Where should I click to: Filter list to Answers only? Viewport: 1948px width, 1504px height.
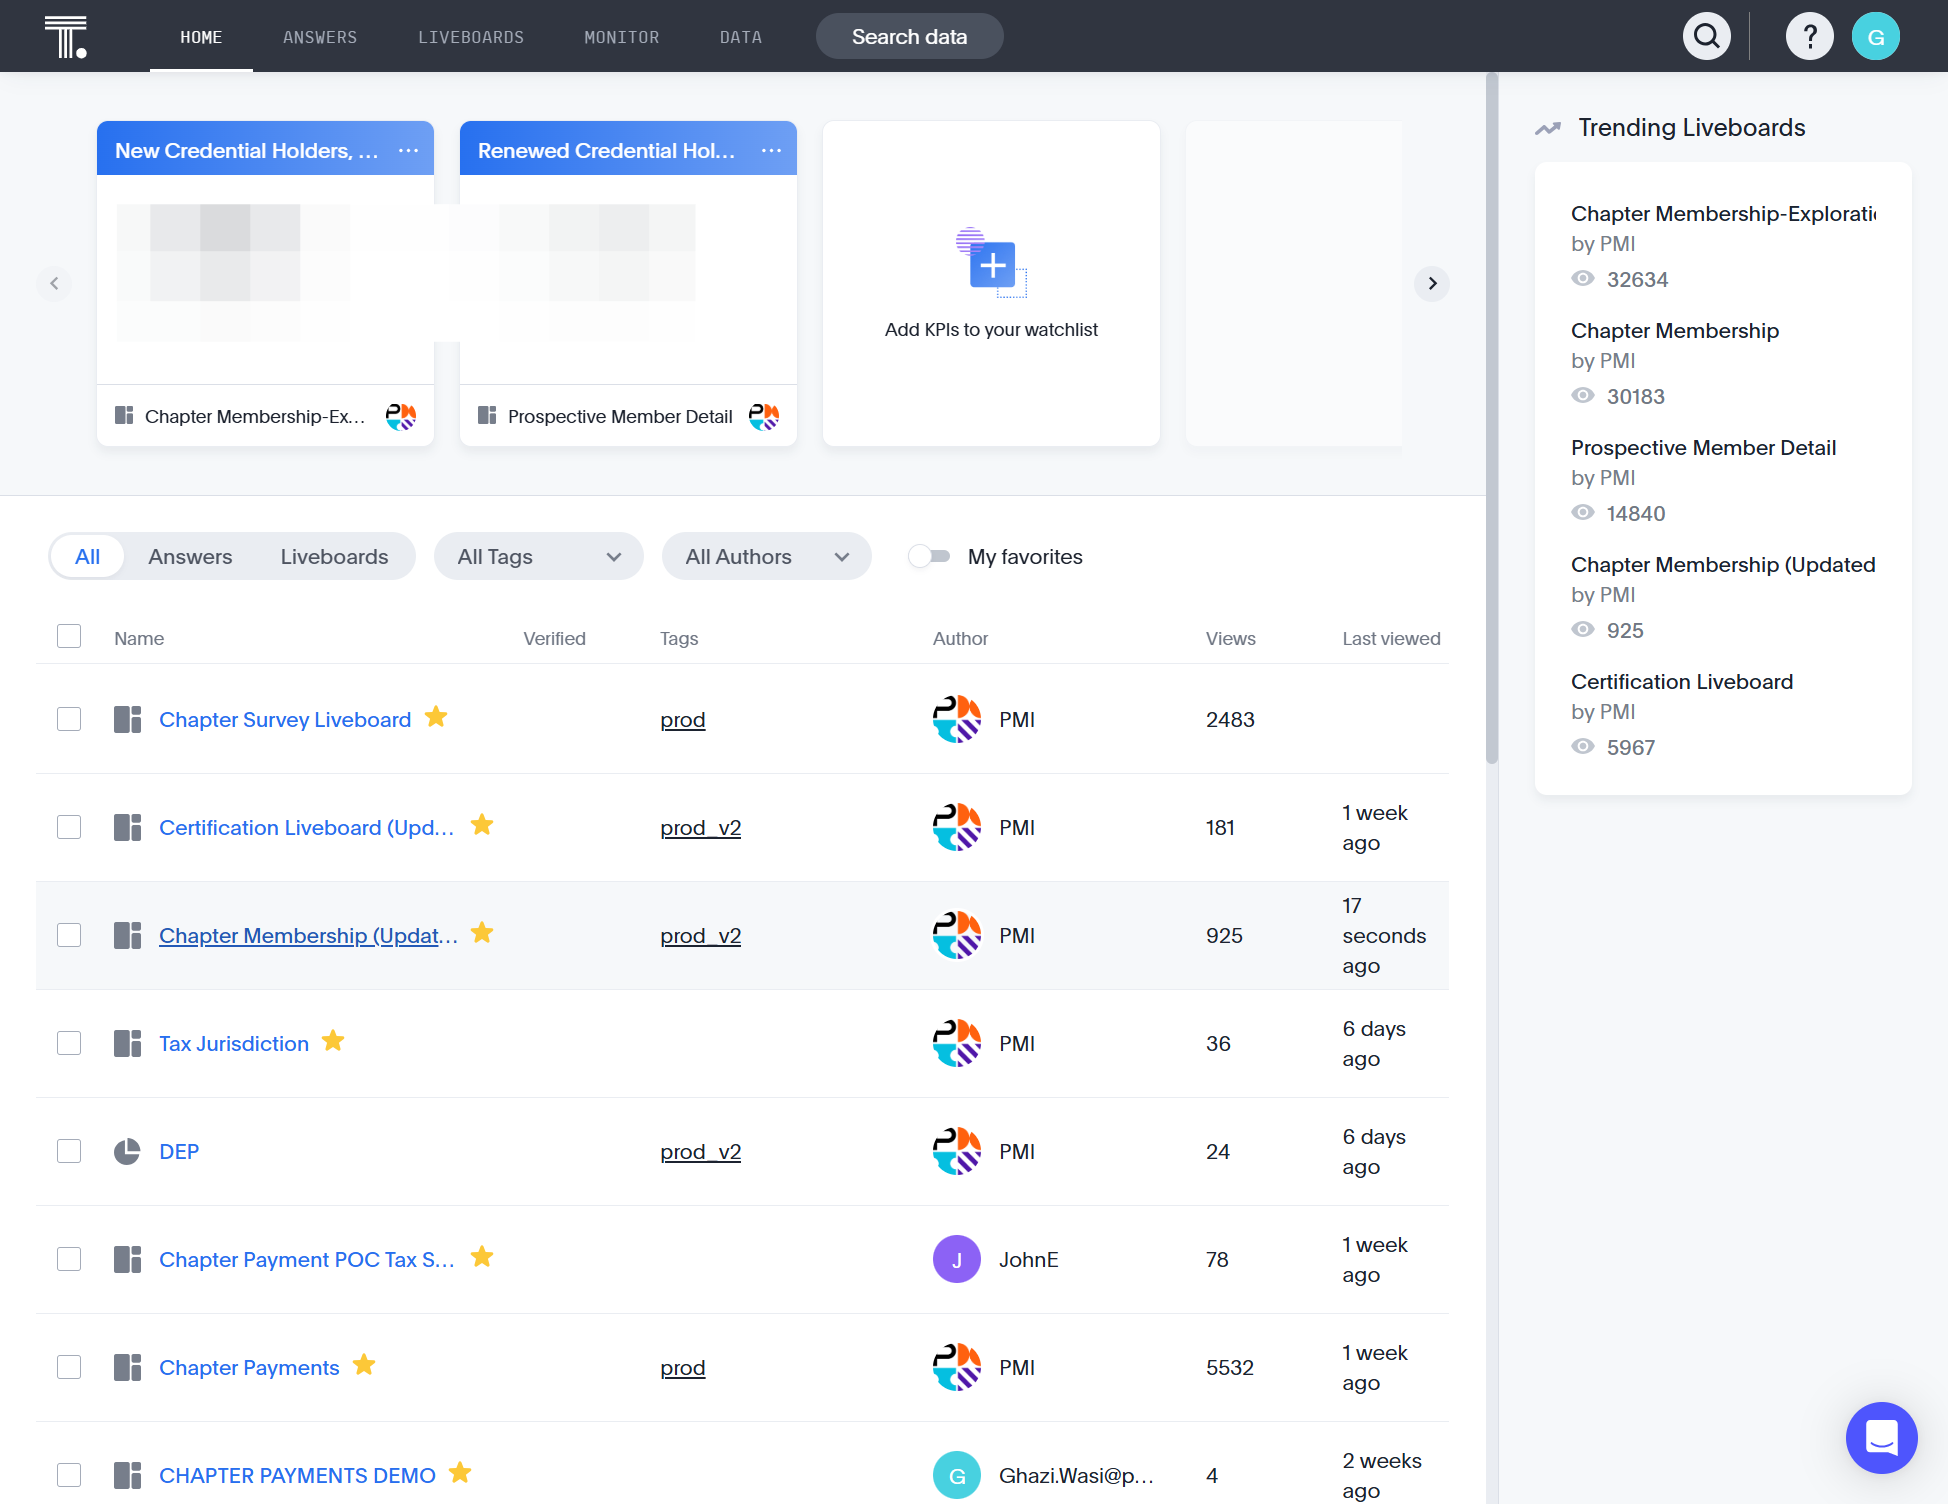(190, 556)
